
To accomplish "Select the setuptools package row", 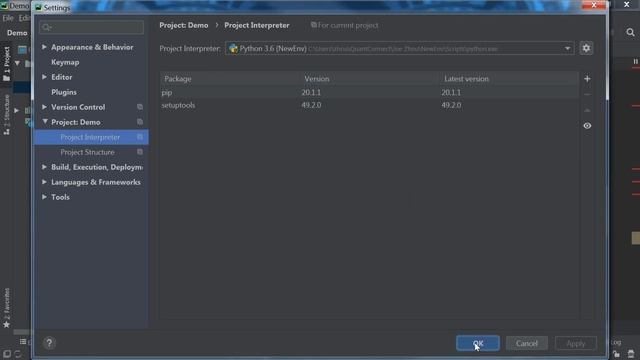I will (x=369, y=105).
